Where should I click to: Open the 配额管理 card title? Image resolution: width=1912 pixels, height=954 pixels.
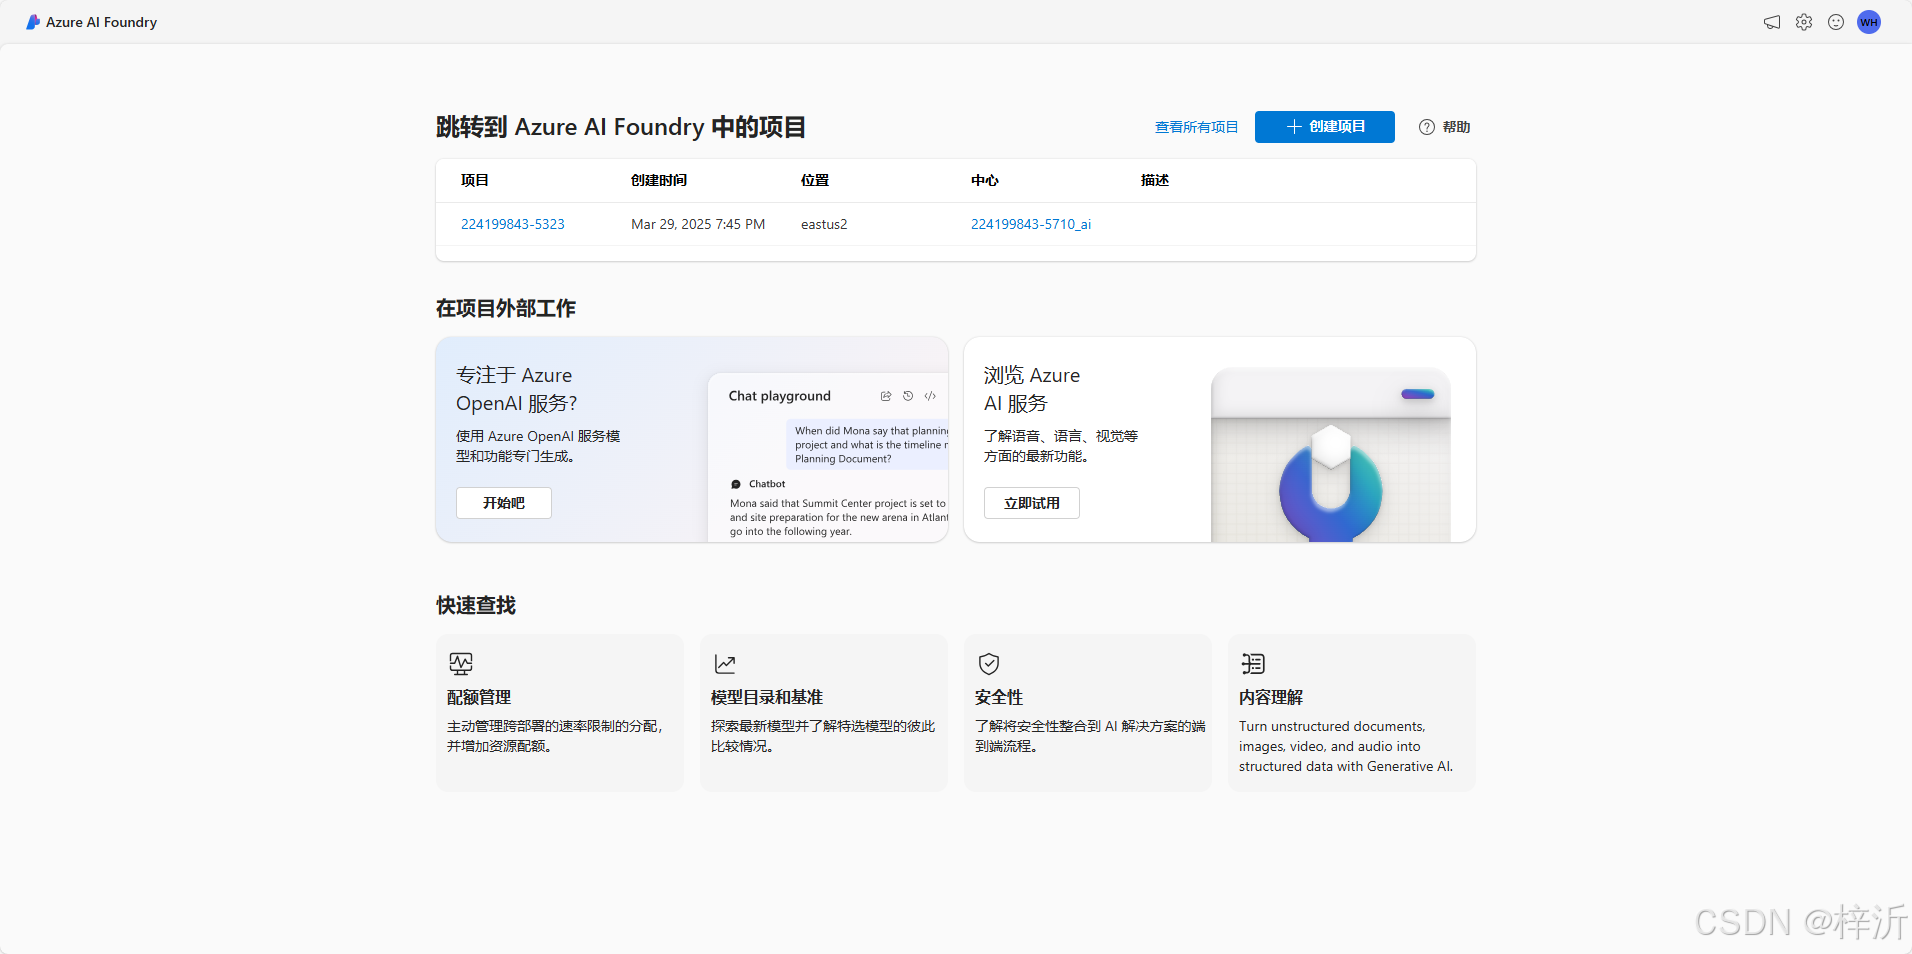pyautogui.click(x=479, y=697)
